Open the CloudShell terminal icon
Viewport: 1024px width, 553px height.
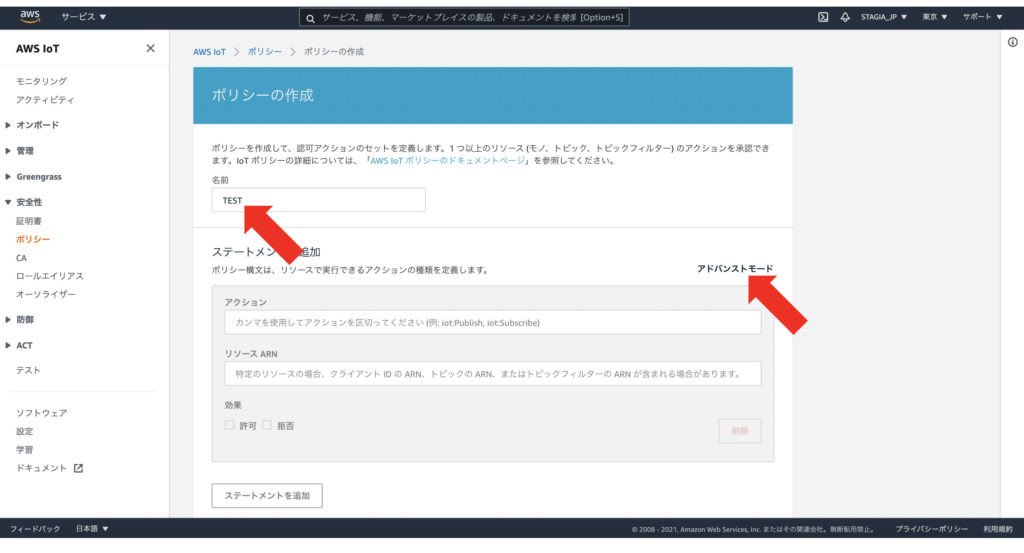pyautogui.click(x=823, y=17)
